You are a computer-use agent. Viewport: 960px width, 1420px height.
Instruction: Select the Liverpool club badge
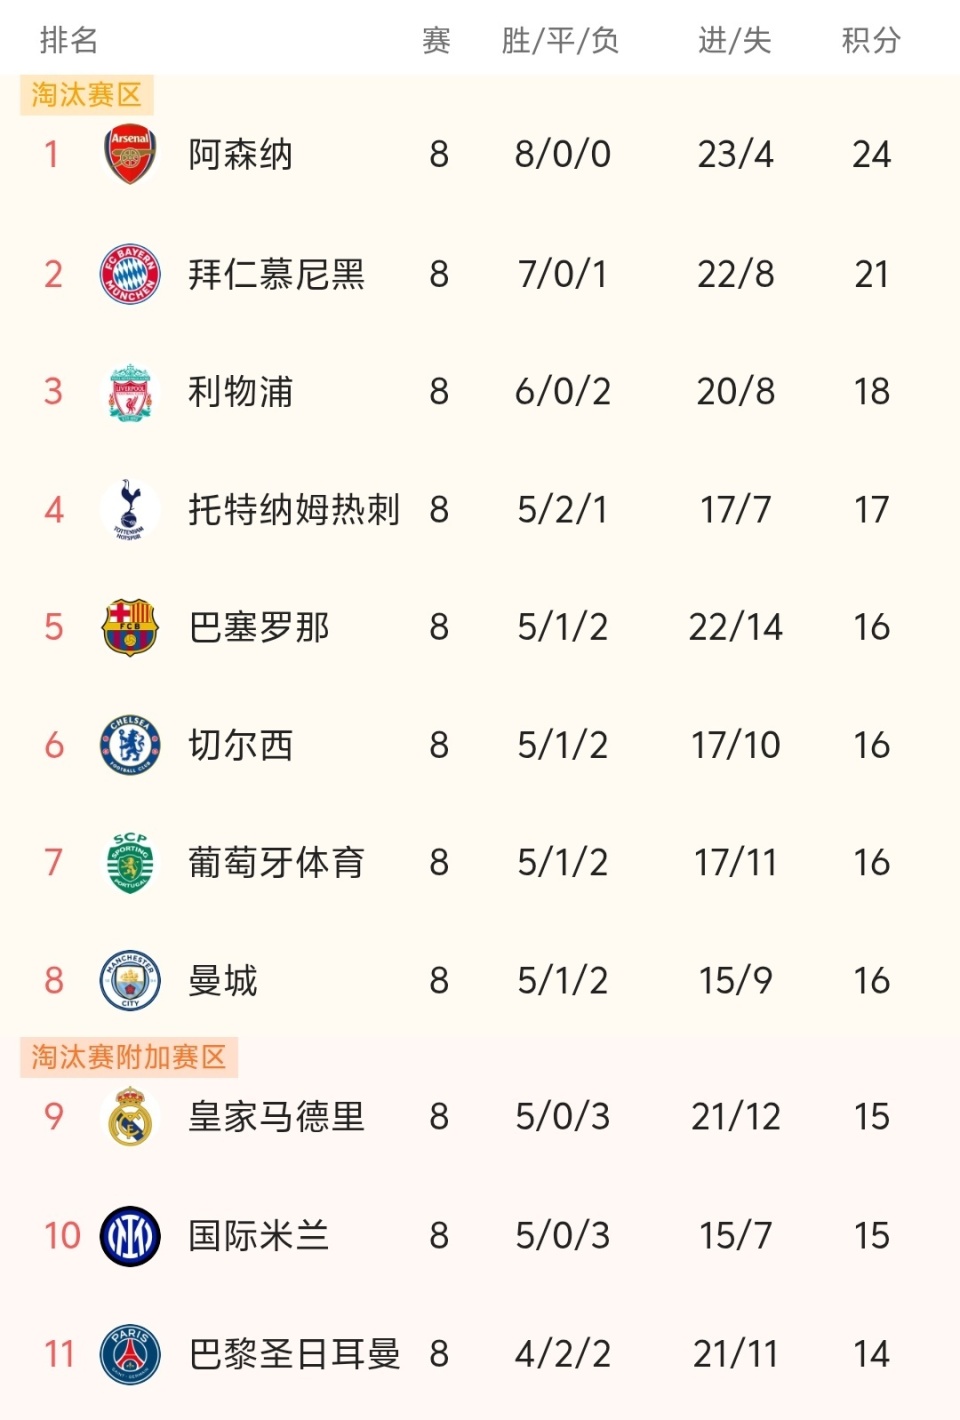click(130, 392)
